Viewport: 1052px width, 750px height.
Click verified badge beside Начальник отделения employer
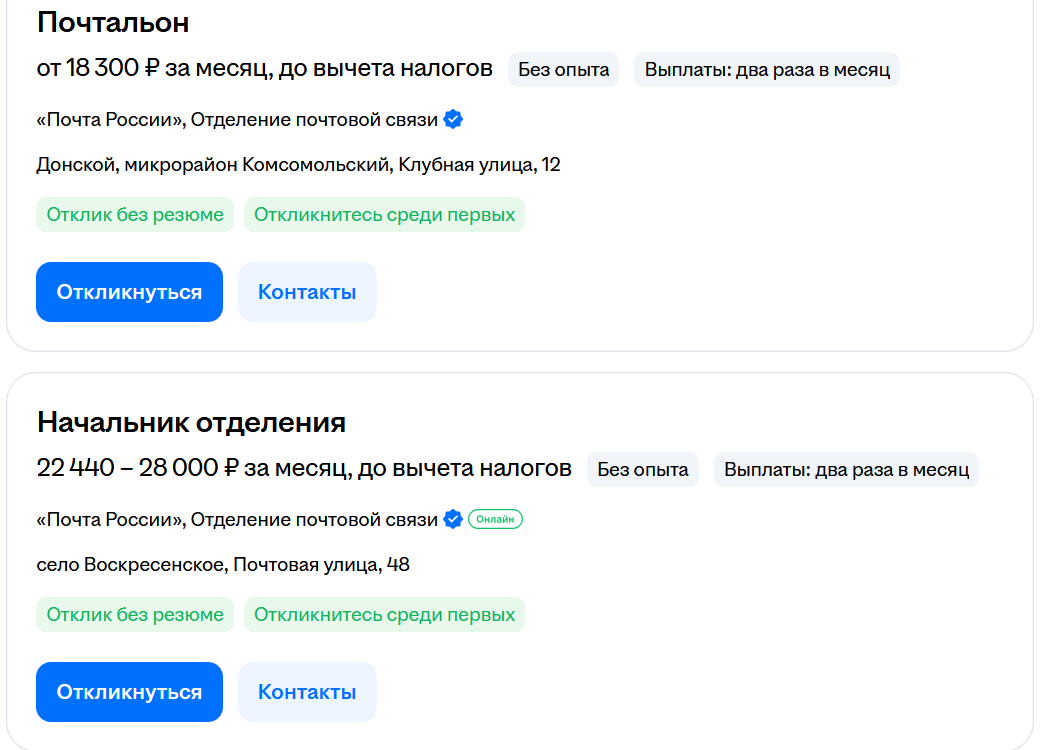tap(453, 520)
